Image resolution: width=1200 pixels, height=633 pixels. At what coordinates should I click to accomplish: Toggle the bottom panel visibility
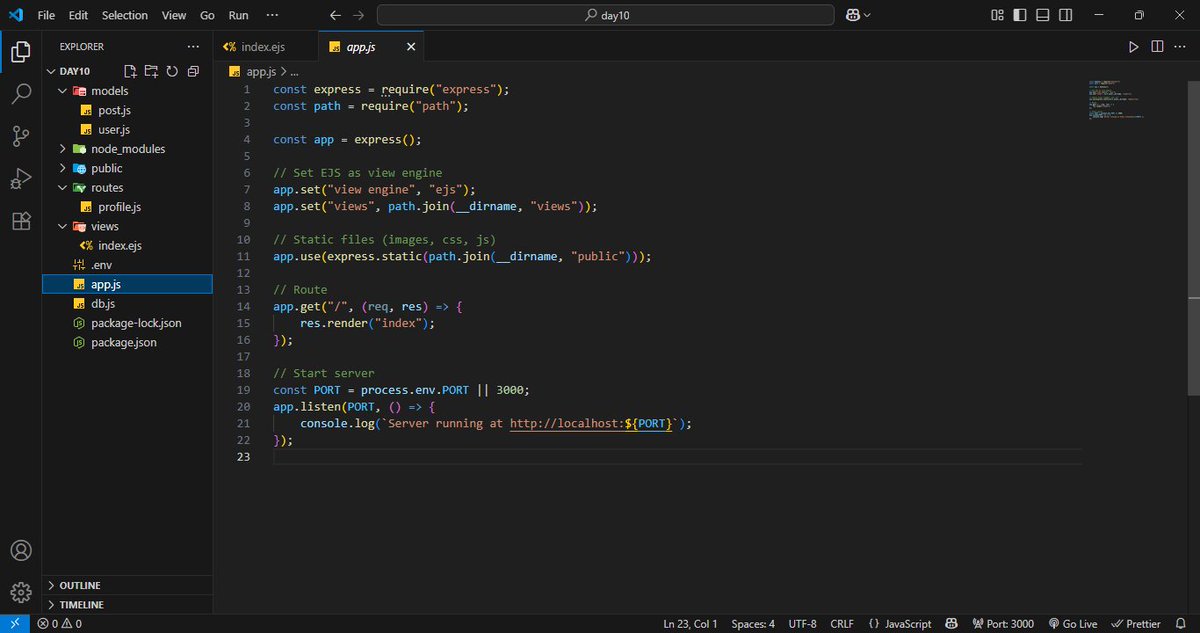pos(1042,15)
